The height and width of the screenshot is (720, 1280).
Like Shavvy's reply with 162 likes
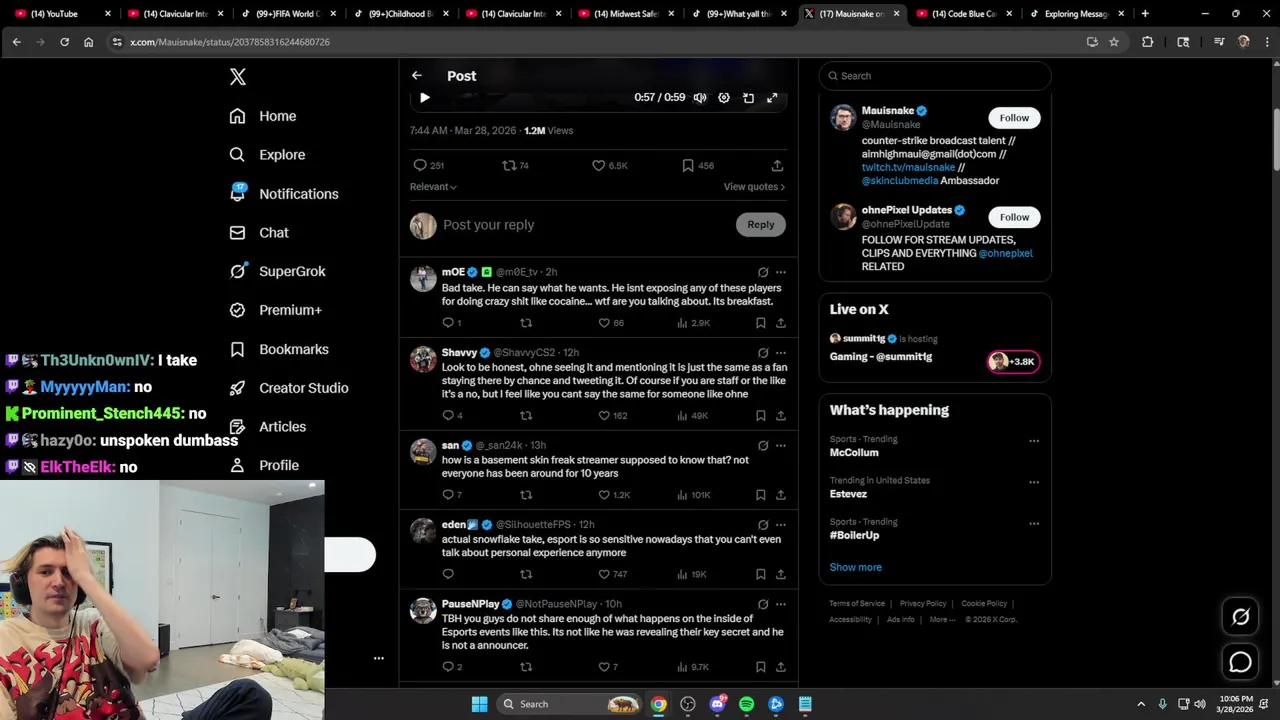(x=612, y=415)
